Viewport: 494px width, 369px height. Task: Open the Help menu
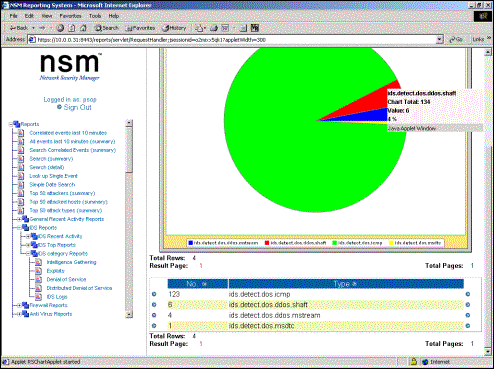pyautogui.click(x=114, y=16)
